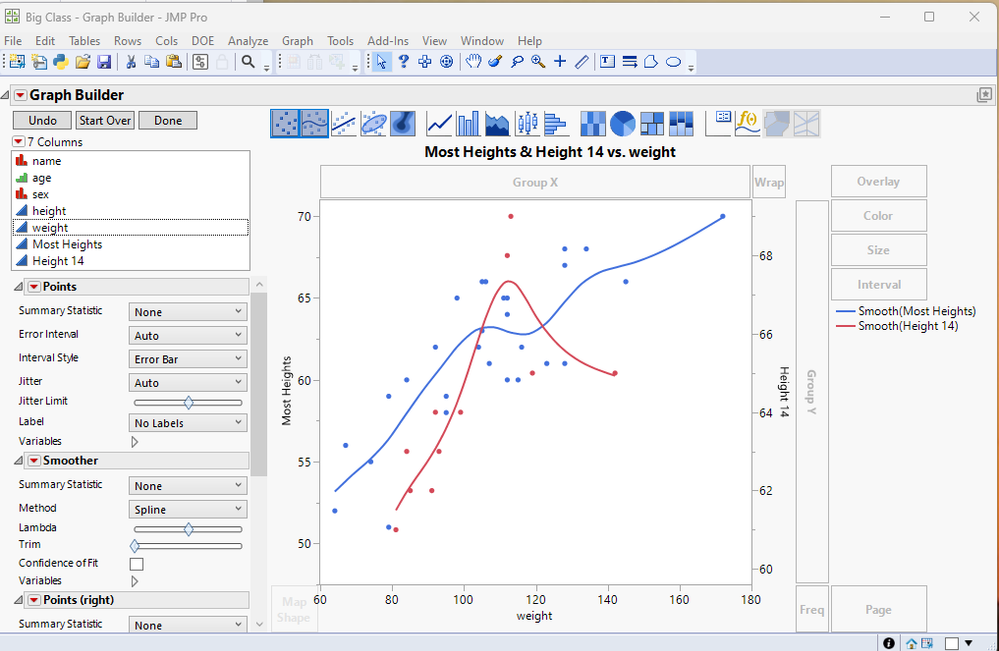The image size is (999, 651).
Task: Open the Graph Builder red triangle menu
Action: [x=20, y=95]
